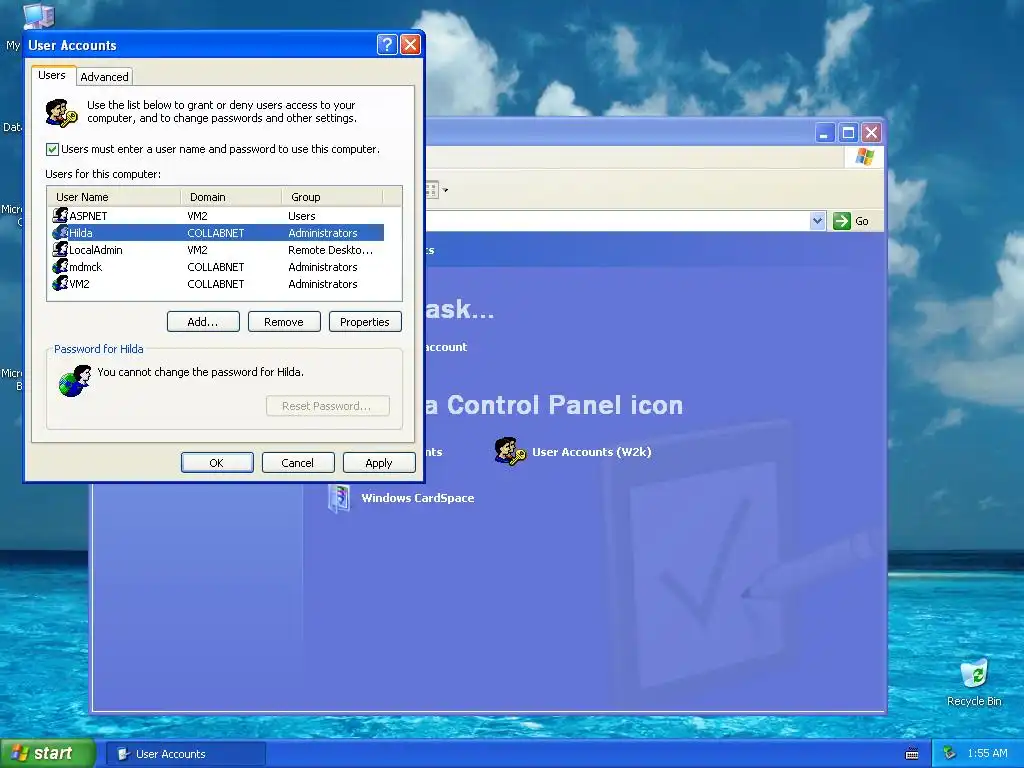
Task: Click the Reset Password... button
Action: (x=328, y=406)
